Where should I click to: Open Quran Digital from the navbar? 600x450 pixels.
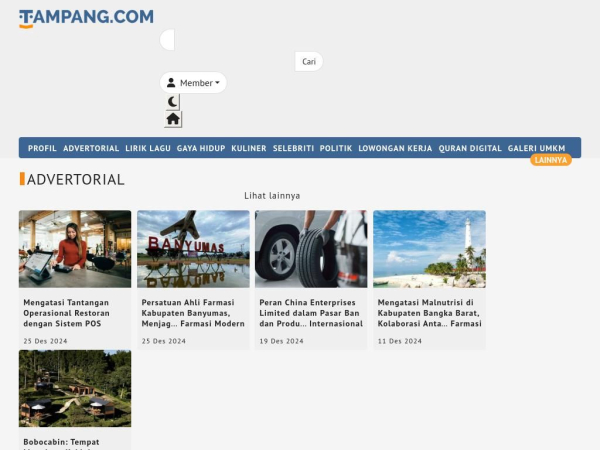[470, 148]
